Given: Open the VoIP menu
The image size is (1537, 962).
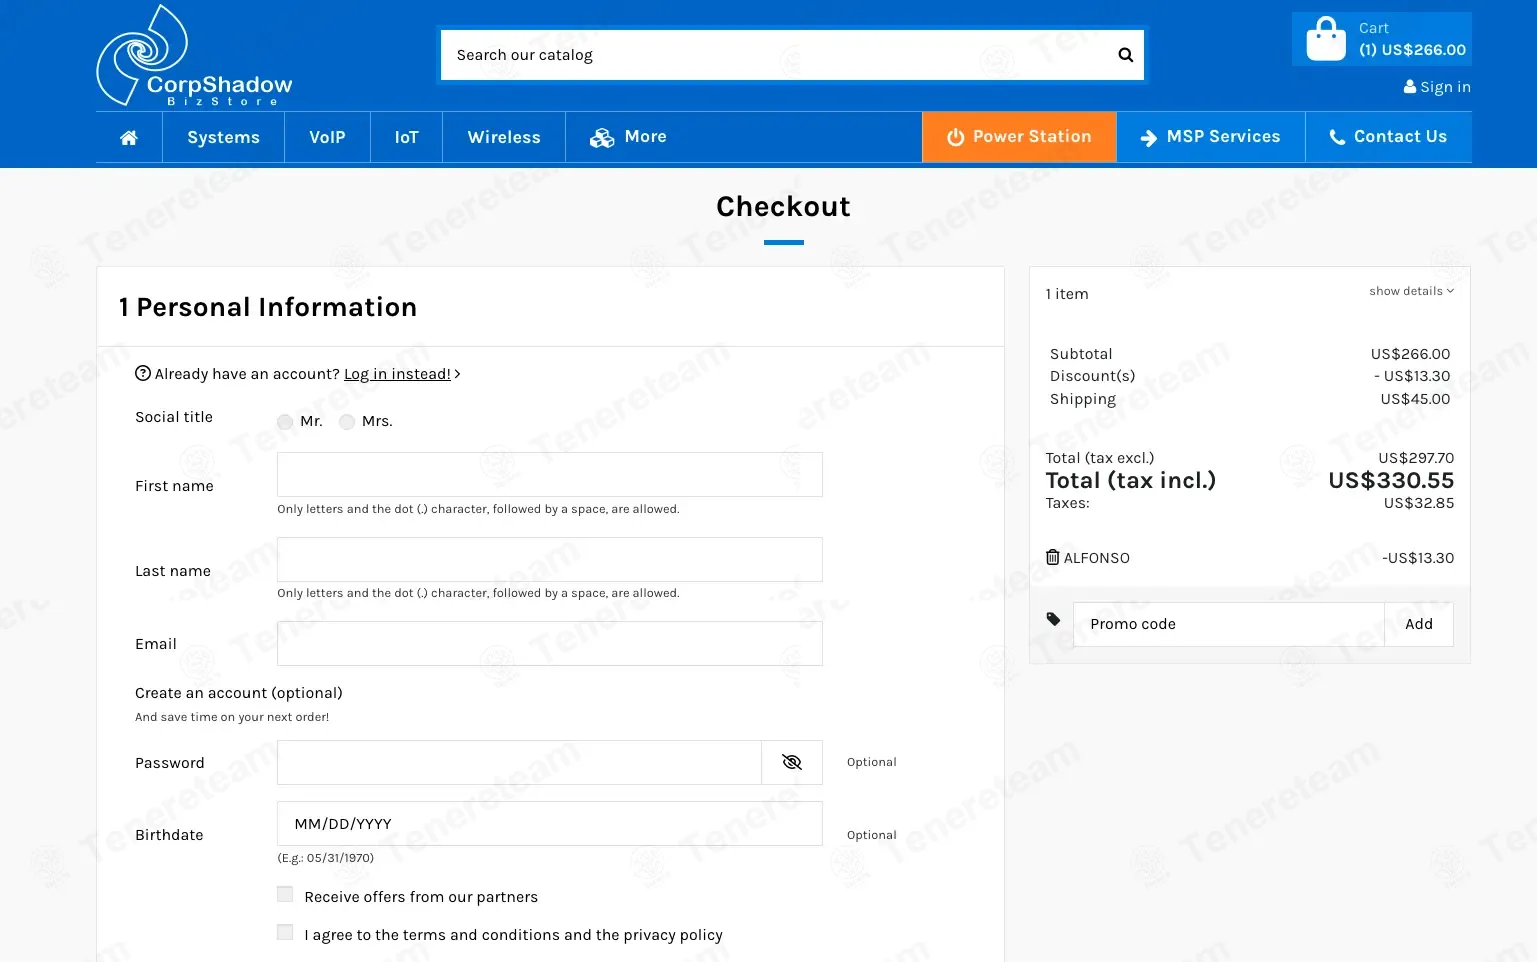Looking at the screenshot, I should (327, 137).
